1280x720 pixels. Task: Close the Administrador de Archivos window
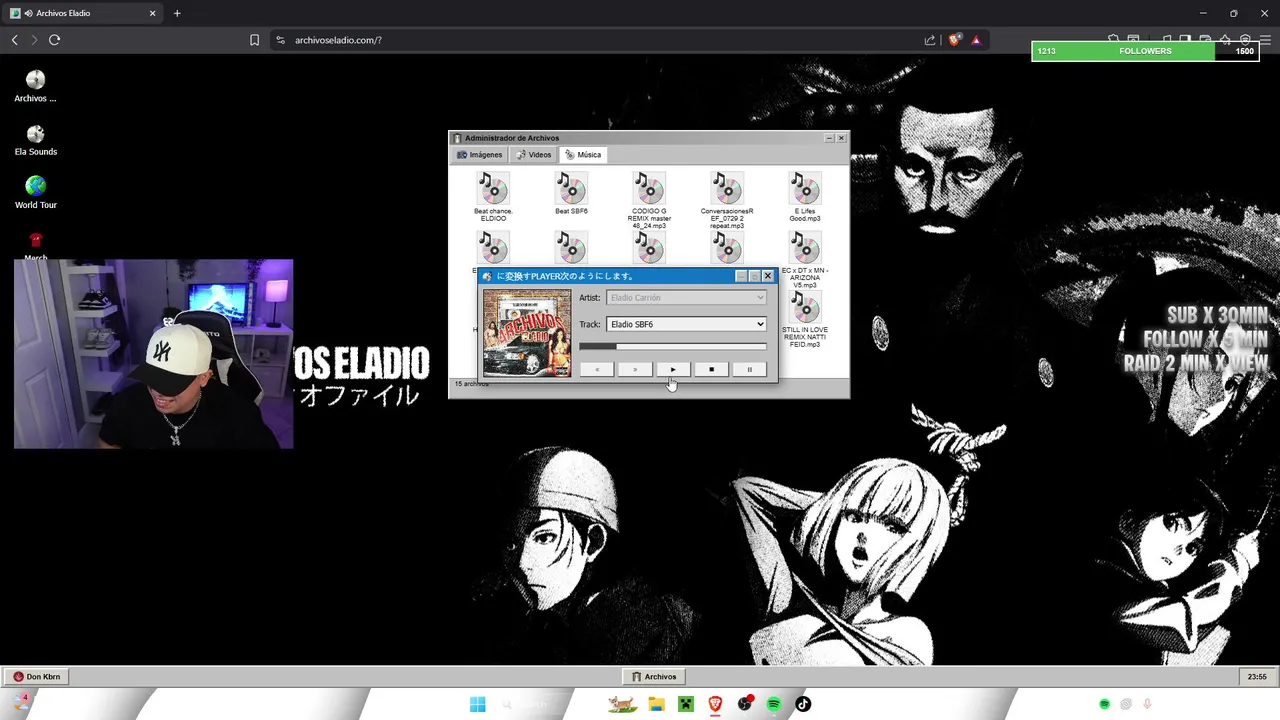pyautogui.click(x=841, y=138)
